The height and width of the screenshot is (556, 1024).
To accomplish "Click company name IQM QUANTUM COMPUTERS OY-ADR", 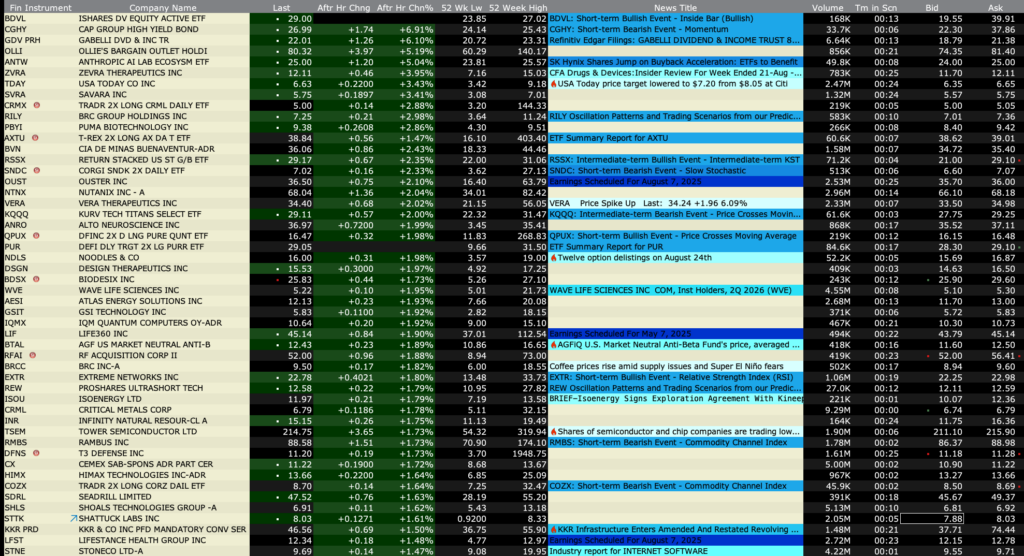I will (x=150, y=323).
